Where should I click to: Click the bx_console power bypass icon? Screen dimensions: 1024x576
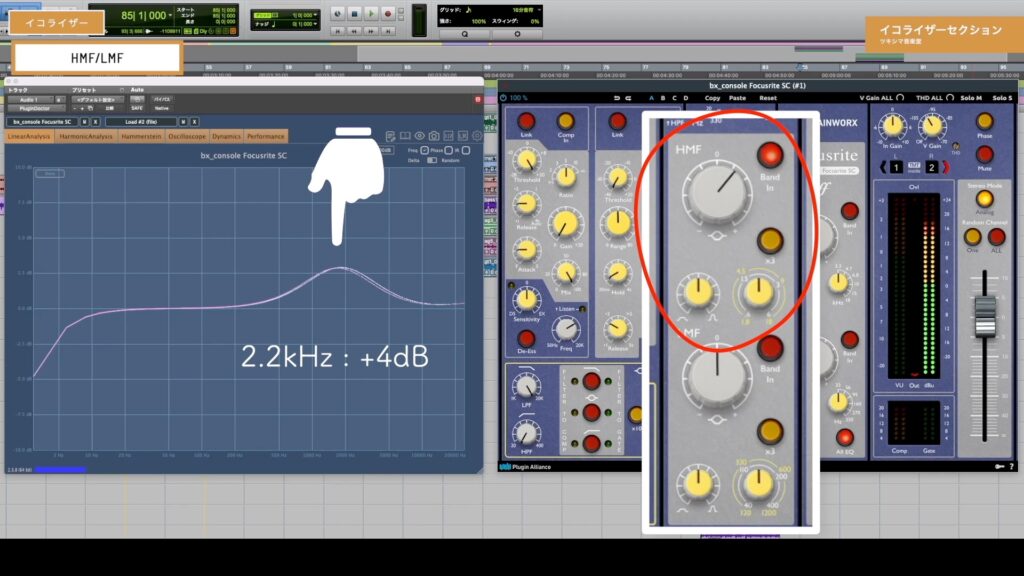[x=504, y=98]
